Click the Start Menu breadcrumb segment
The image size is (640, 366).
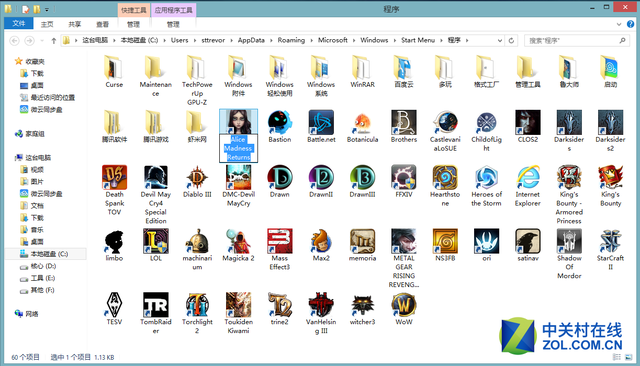point(418,40)
